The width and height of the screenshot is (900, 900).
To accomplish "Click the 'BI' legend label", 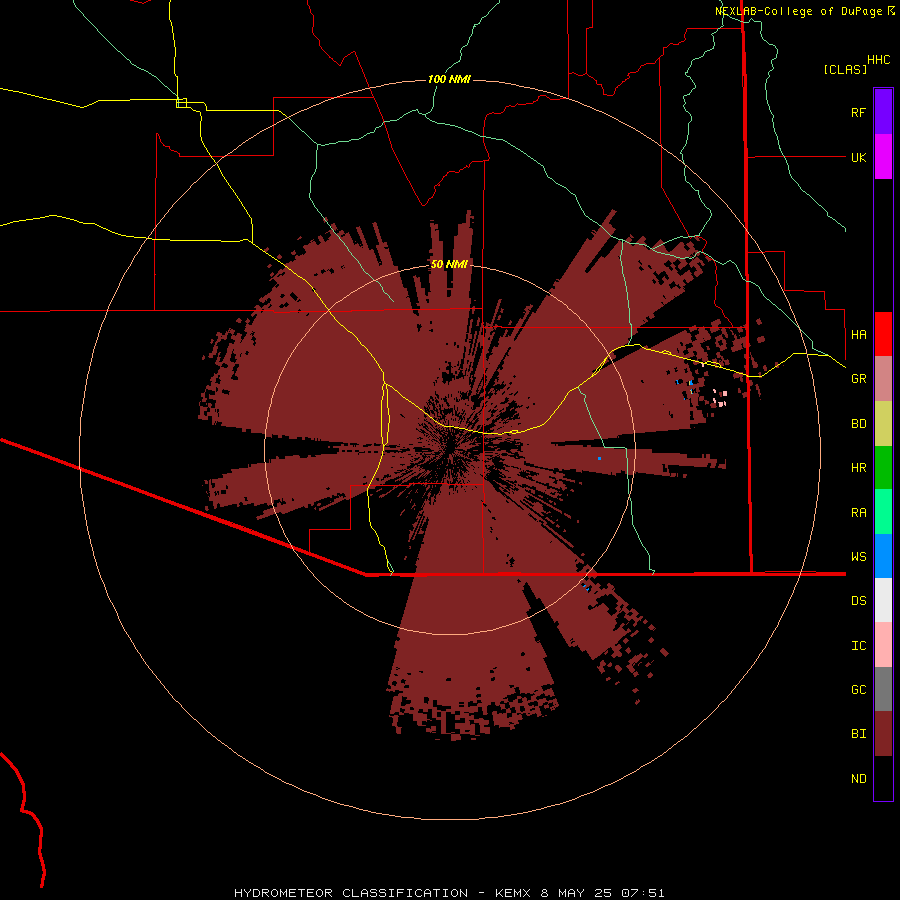I will 859,734.
